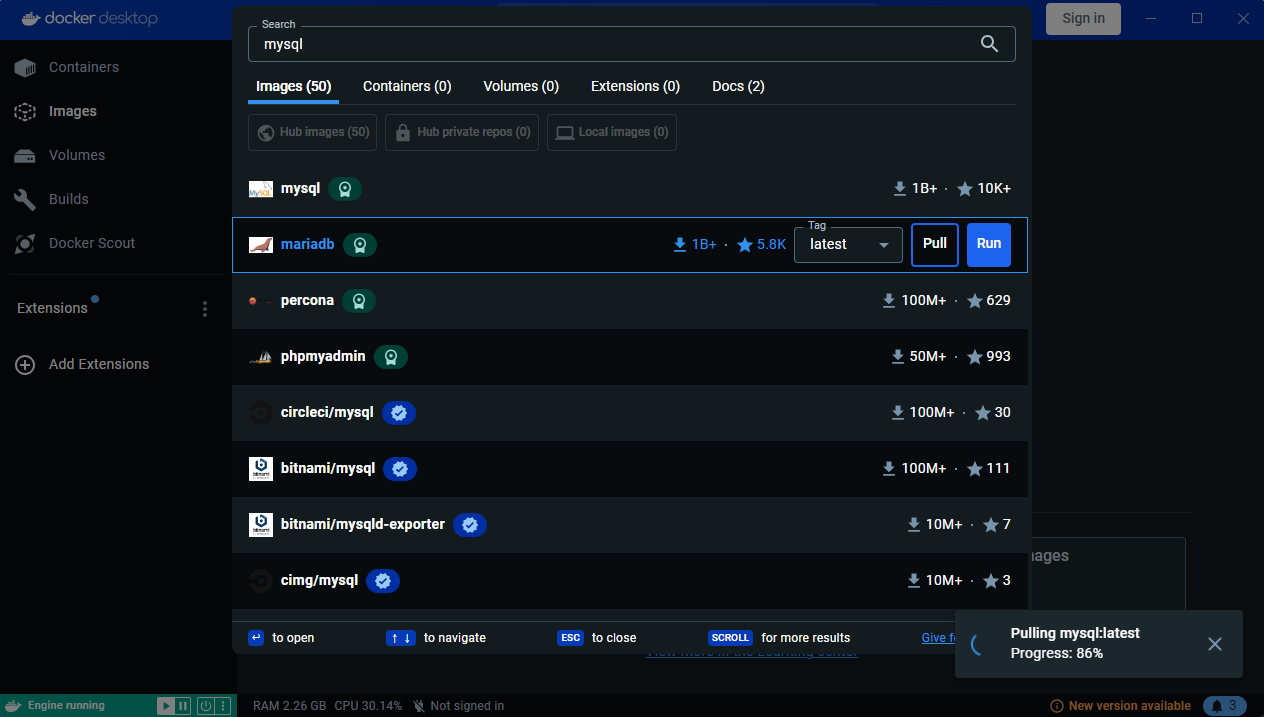Open the phpmyadmin image result
This screenshot has height=717, width=1264.
coord(630,357)
